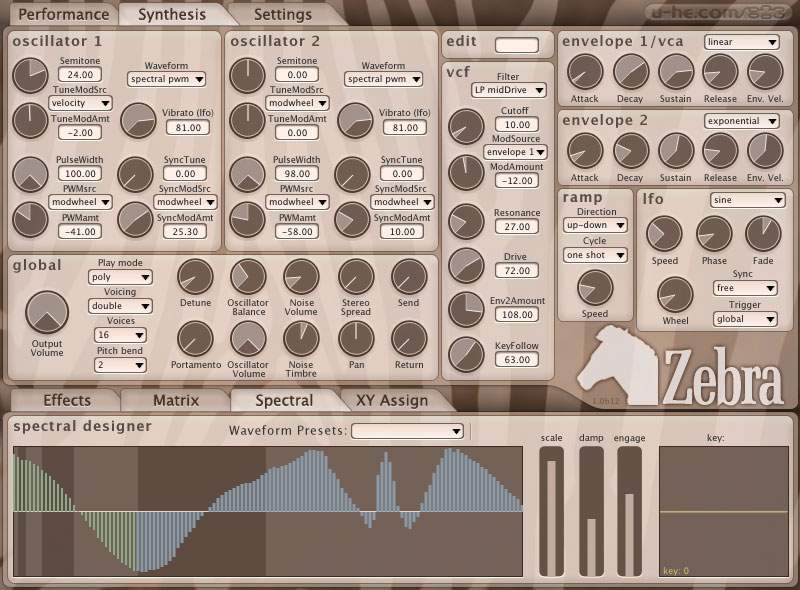Click the global Output Volume knob
Viewport: 800px width, 590px height.
click(x=47, y=313)
